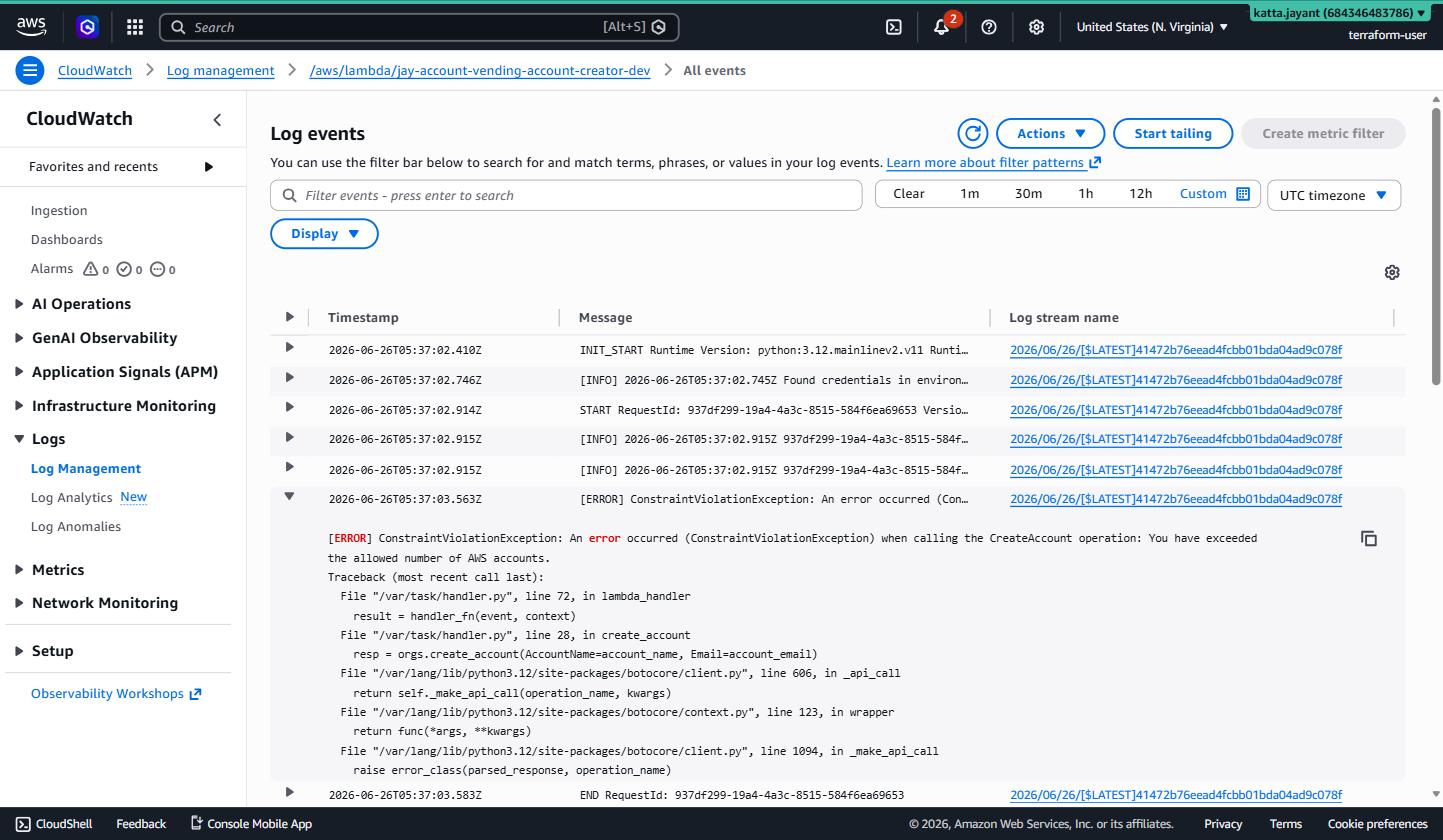The height and width of the screenshot is (840, 1443).
Task: Go to CloudWatch breadcrumb
Action: (95, 70)
